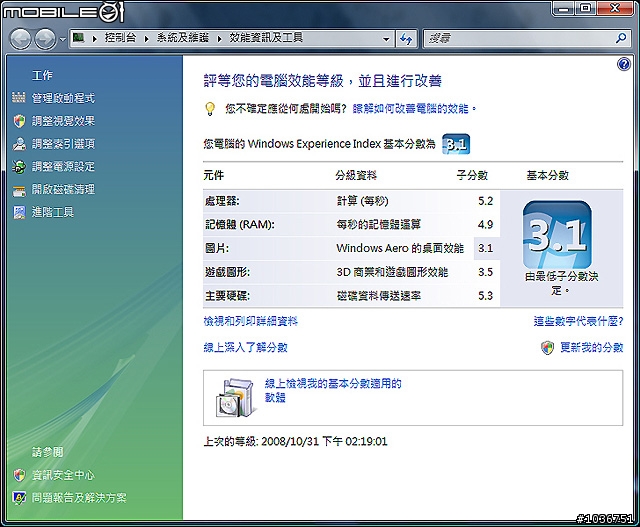Click 檢視和列印詳細資料 link
The image size is (640, 527).
(251, 321)
